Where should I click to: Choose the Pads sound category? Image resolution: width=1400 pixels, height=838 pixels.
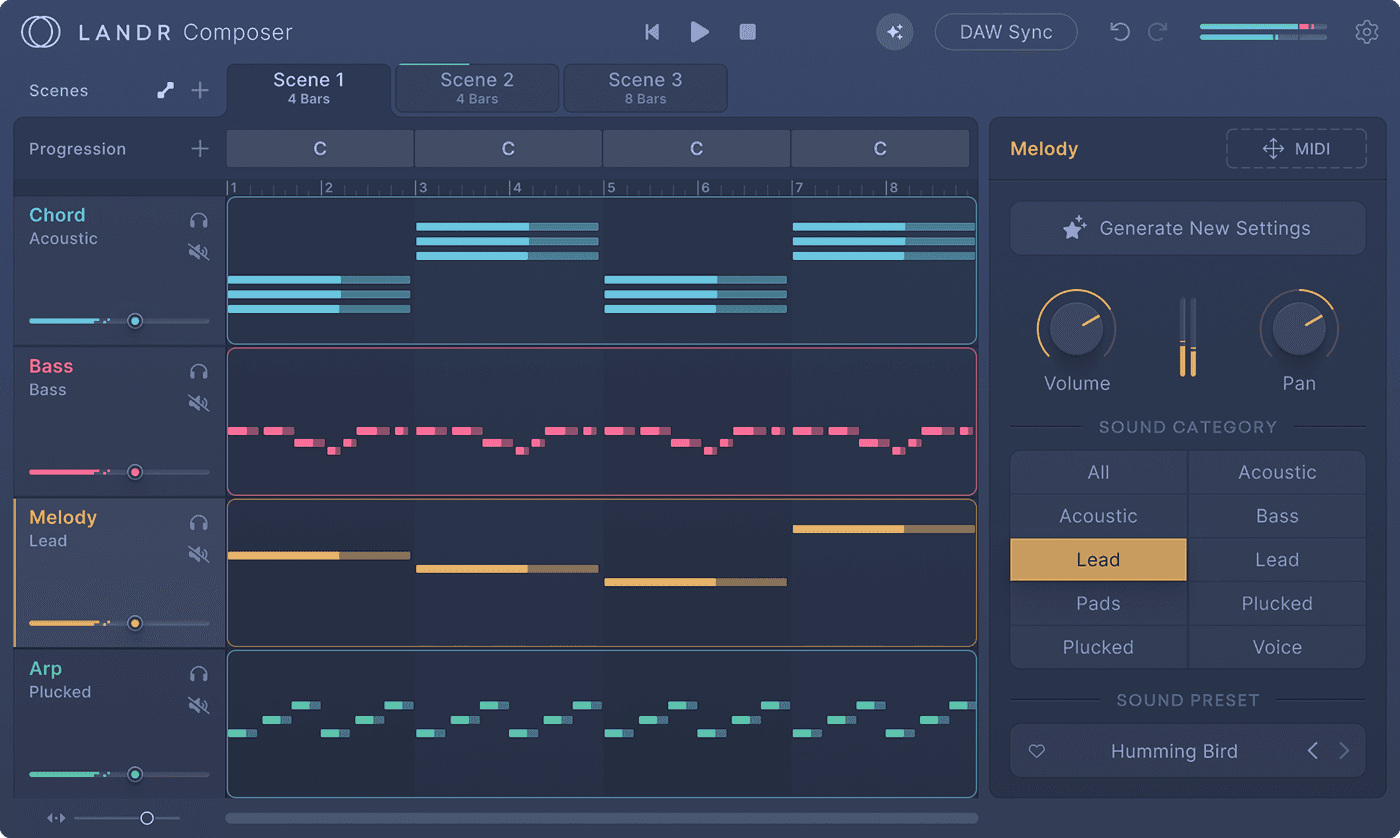coord(1098,604)
